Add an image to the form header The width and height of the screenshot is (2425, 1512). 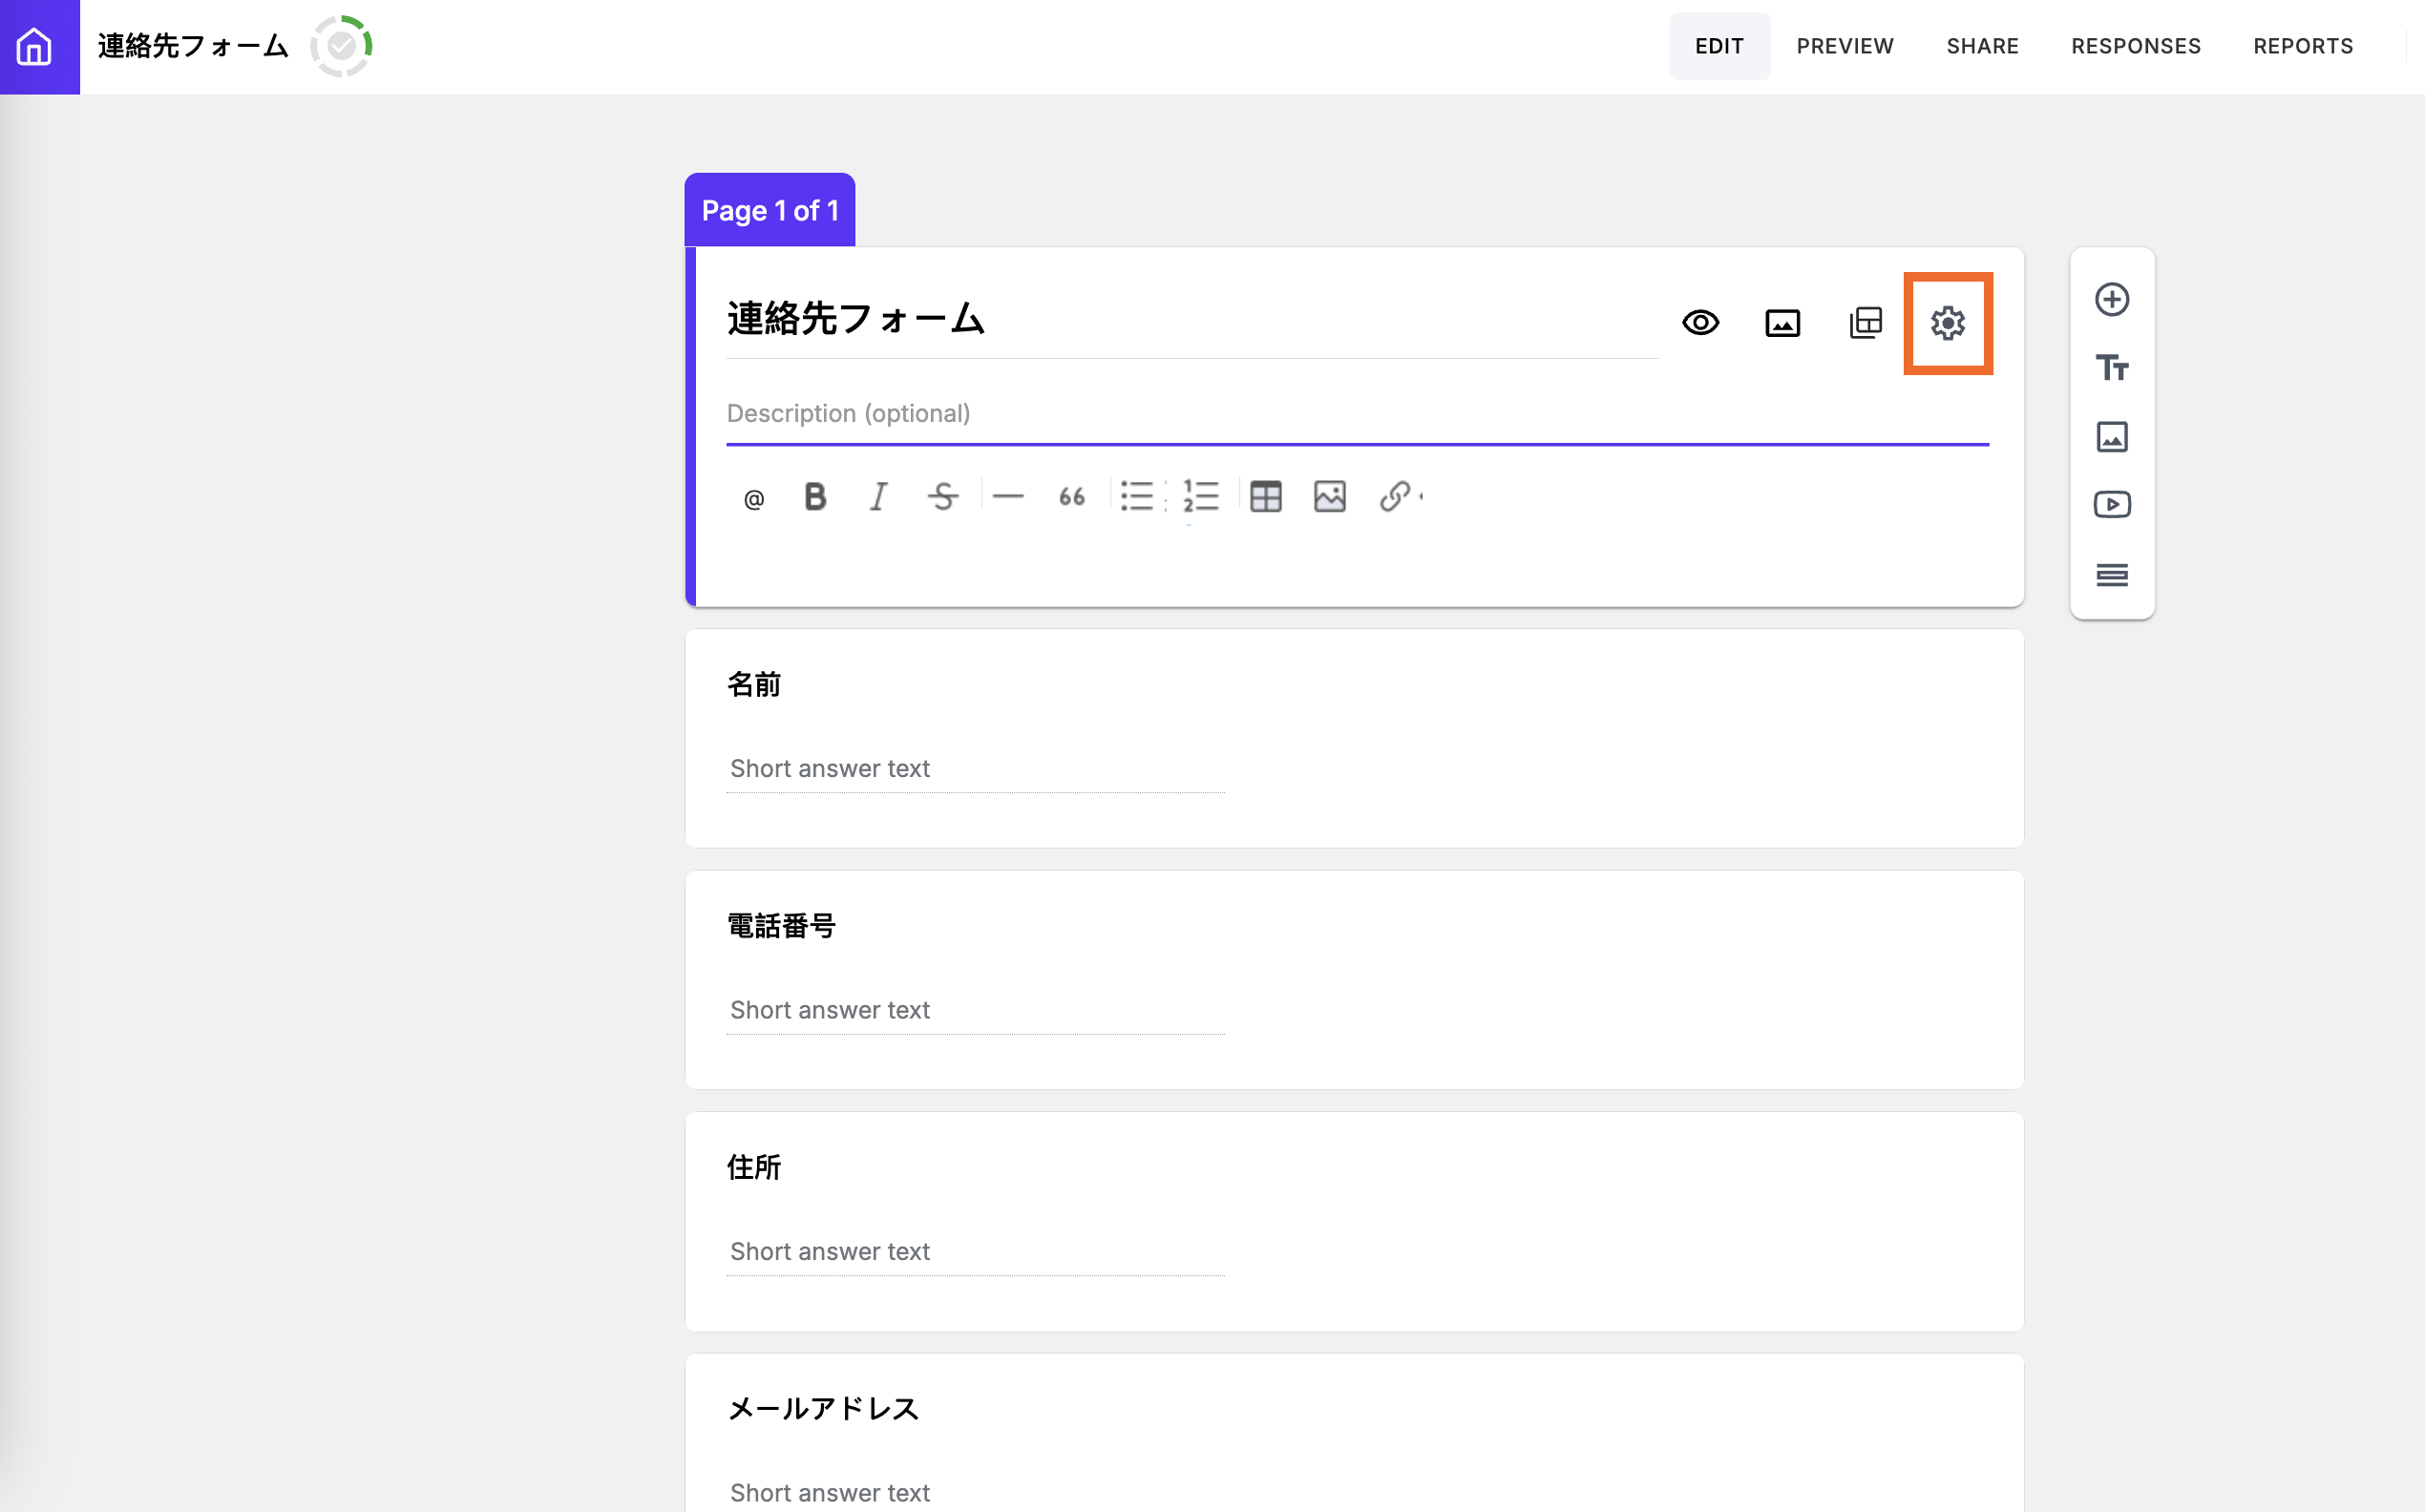coord(1783,322)
